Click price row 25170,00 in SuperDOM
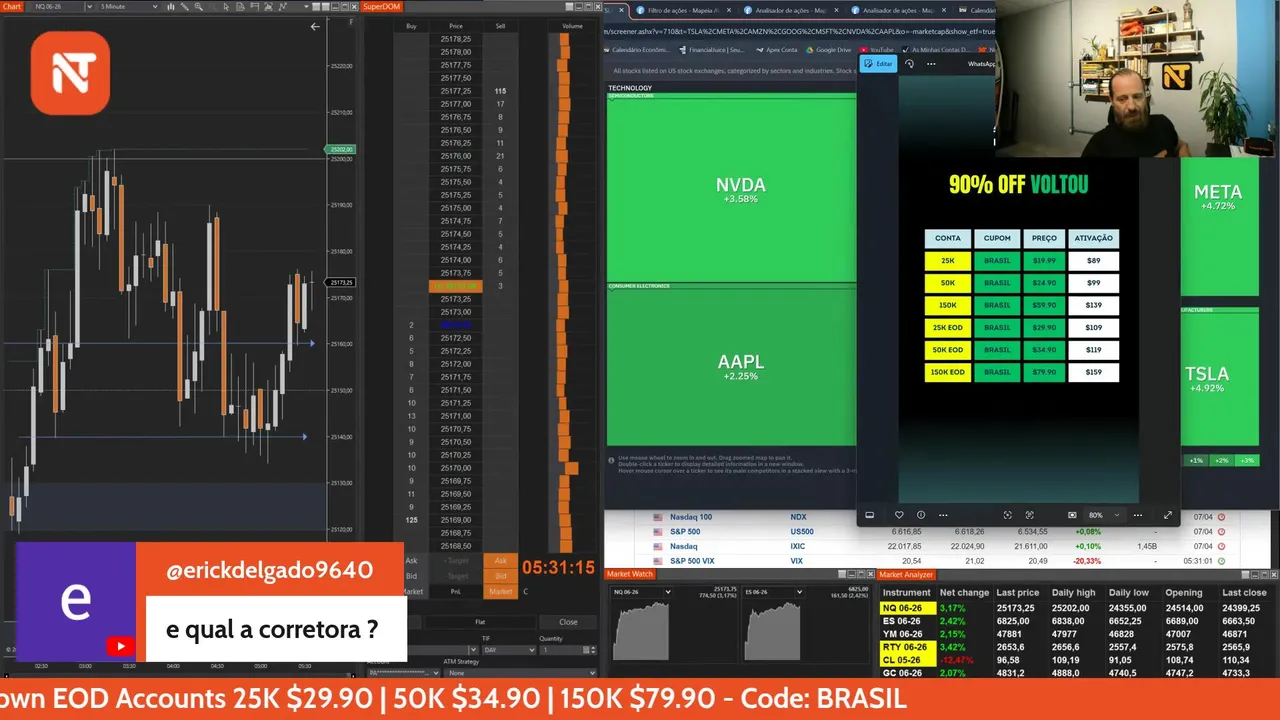The width and height of the screenshot is (1280, 720). tap(455, 468)
